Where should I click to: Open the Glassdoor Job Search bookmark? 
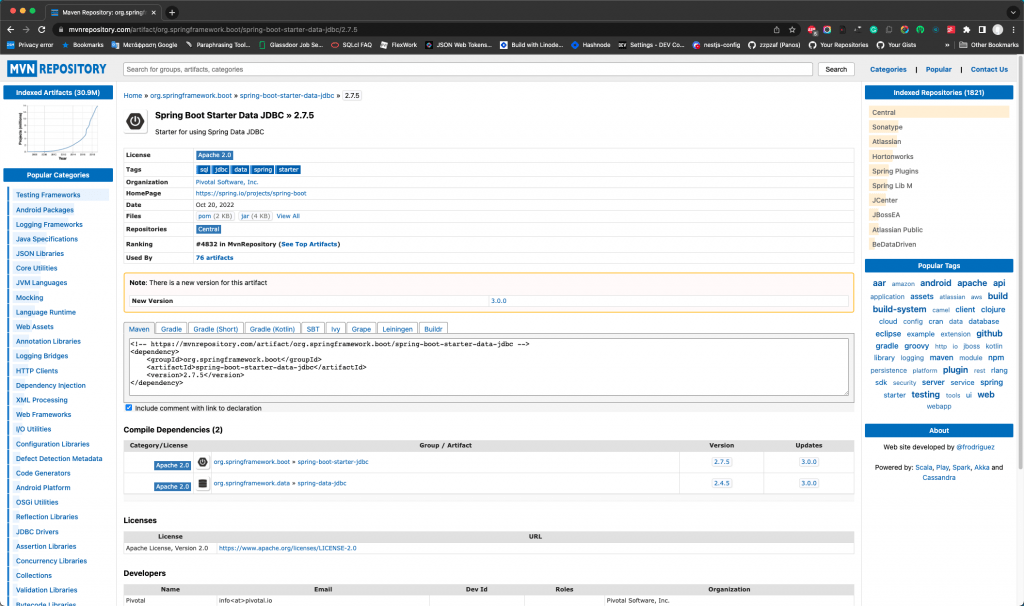pos(291,45)
